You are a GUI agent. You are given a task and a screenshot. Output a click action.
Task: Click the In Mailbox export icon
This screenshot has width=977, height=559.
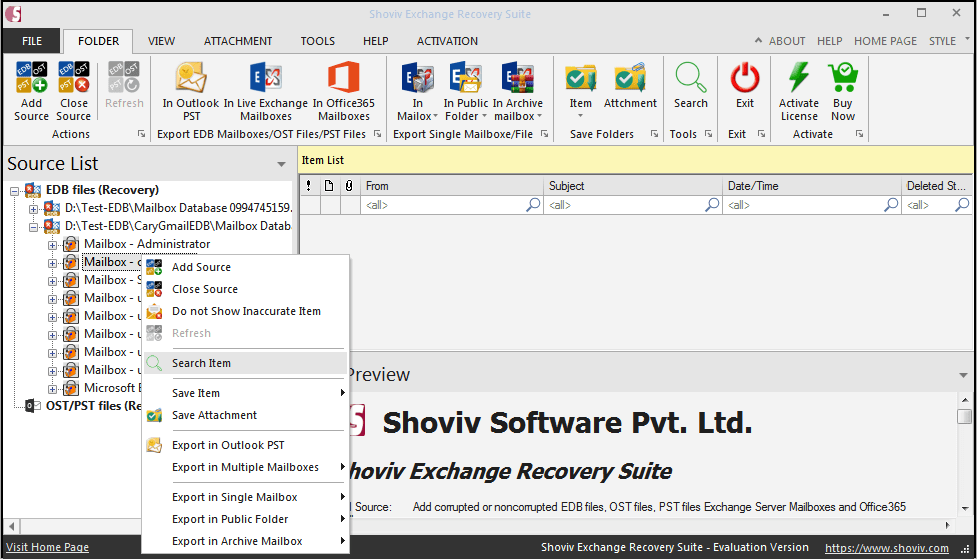tap(417, 77)
